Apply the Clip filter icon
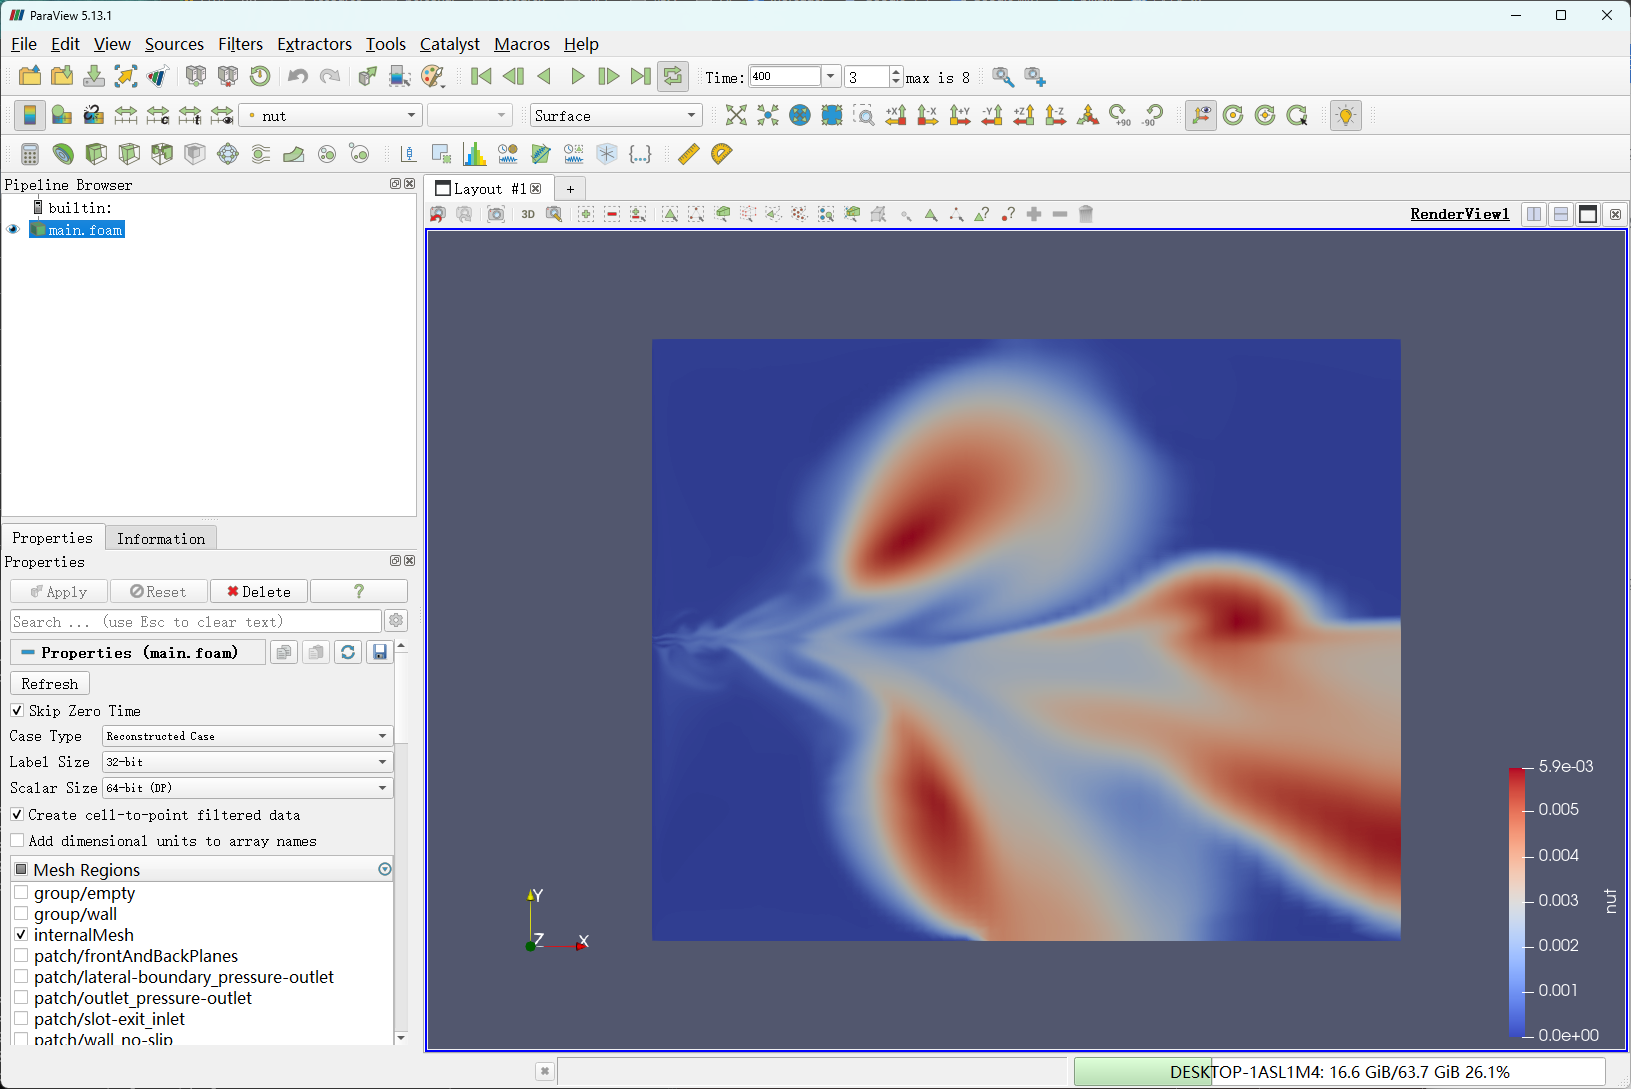Image resolution: width=1631 pixels, height=1089 pixels. 96,154
